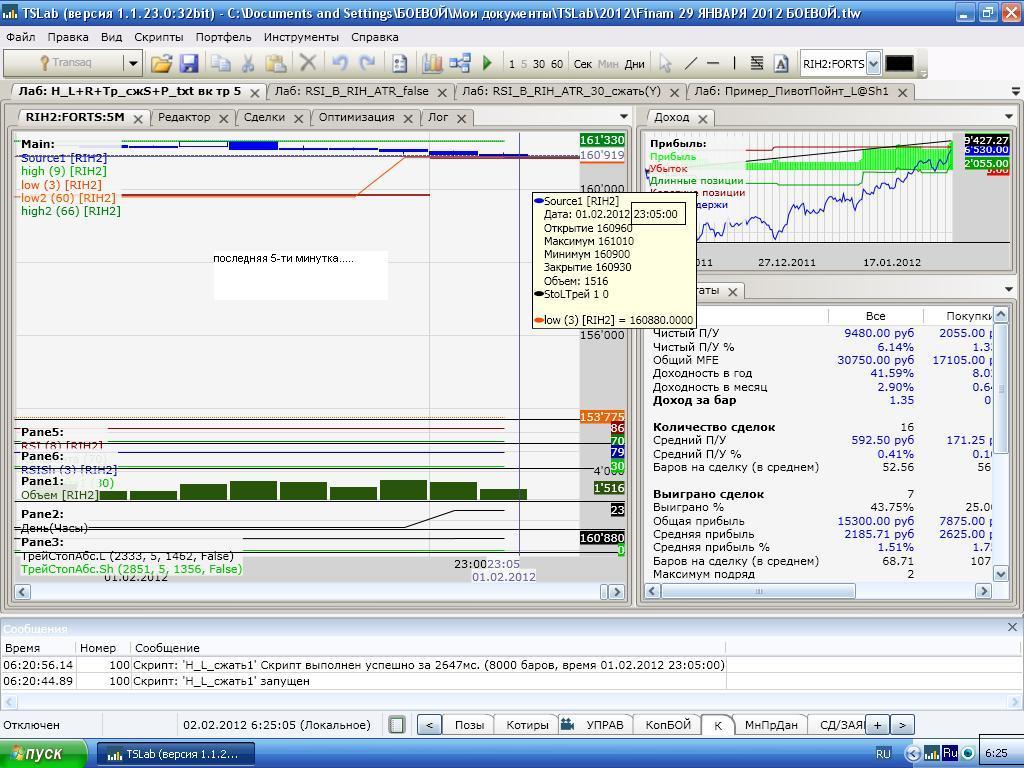The height and width of the screenshot is (768, 1024).
Task: Switch the interval to 30
Action: 538,64
